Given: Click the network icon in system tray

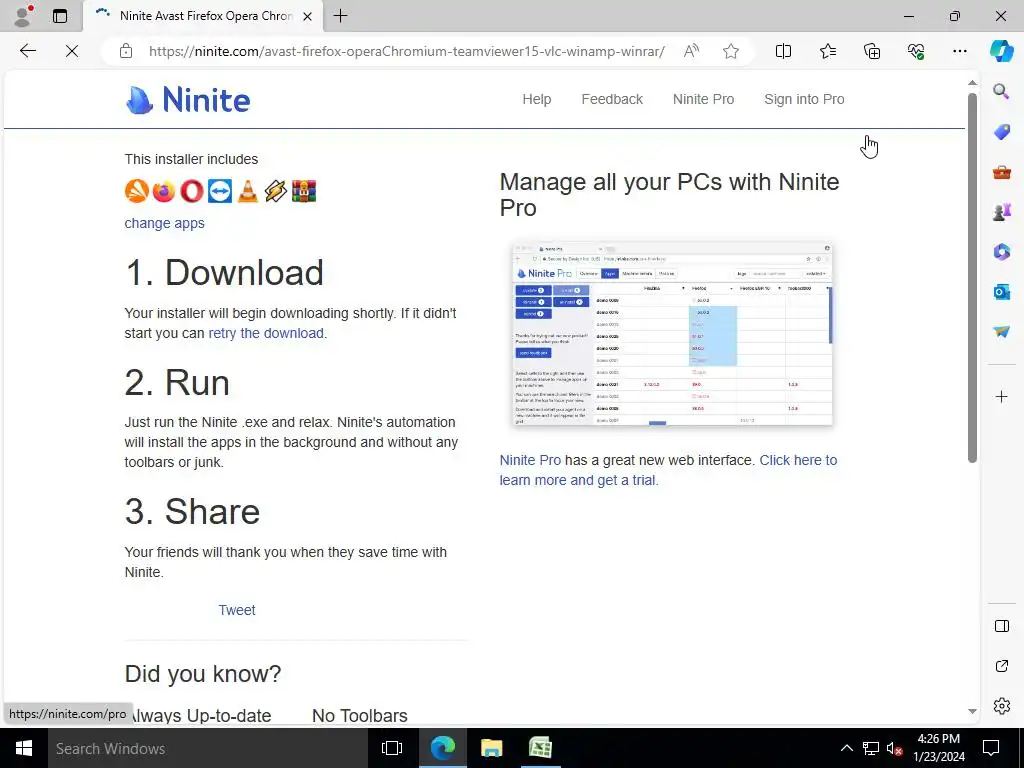Looking at the screenshot, I should point(871,748).
